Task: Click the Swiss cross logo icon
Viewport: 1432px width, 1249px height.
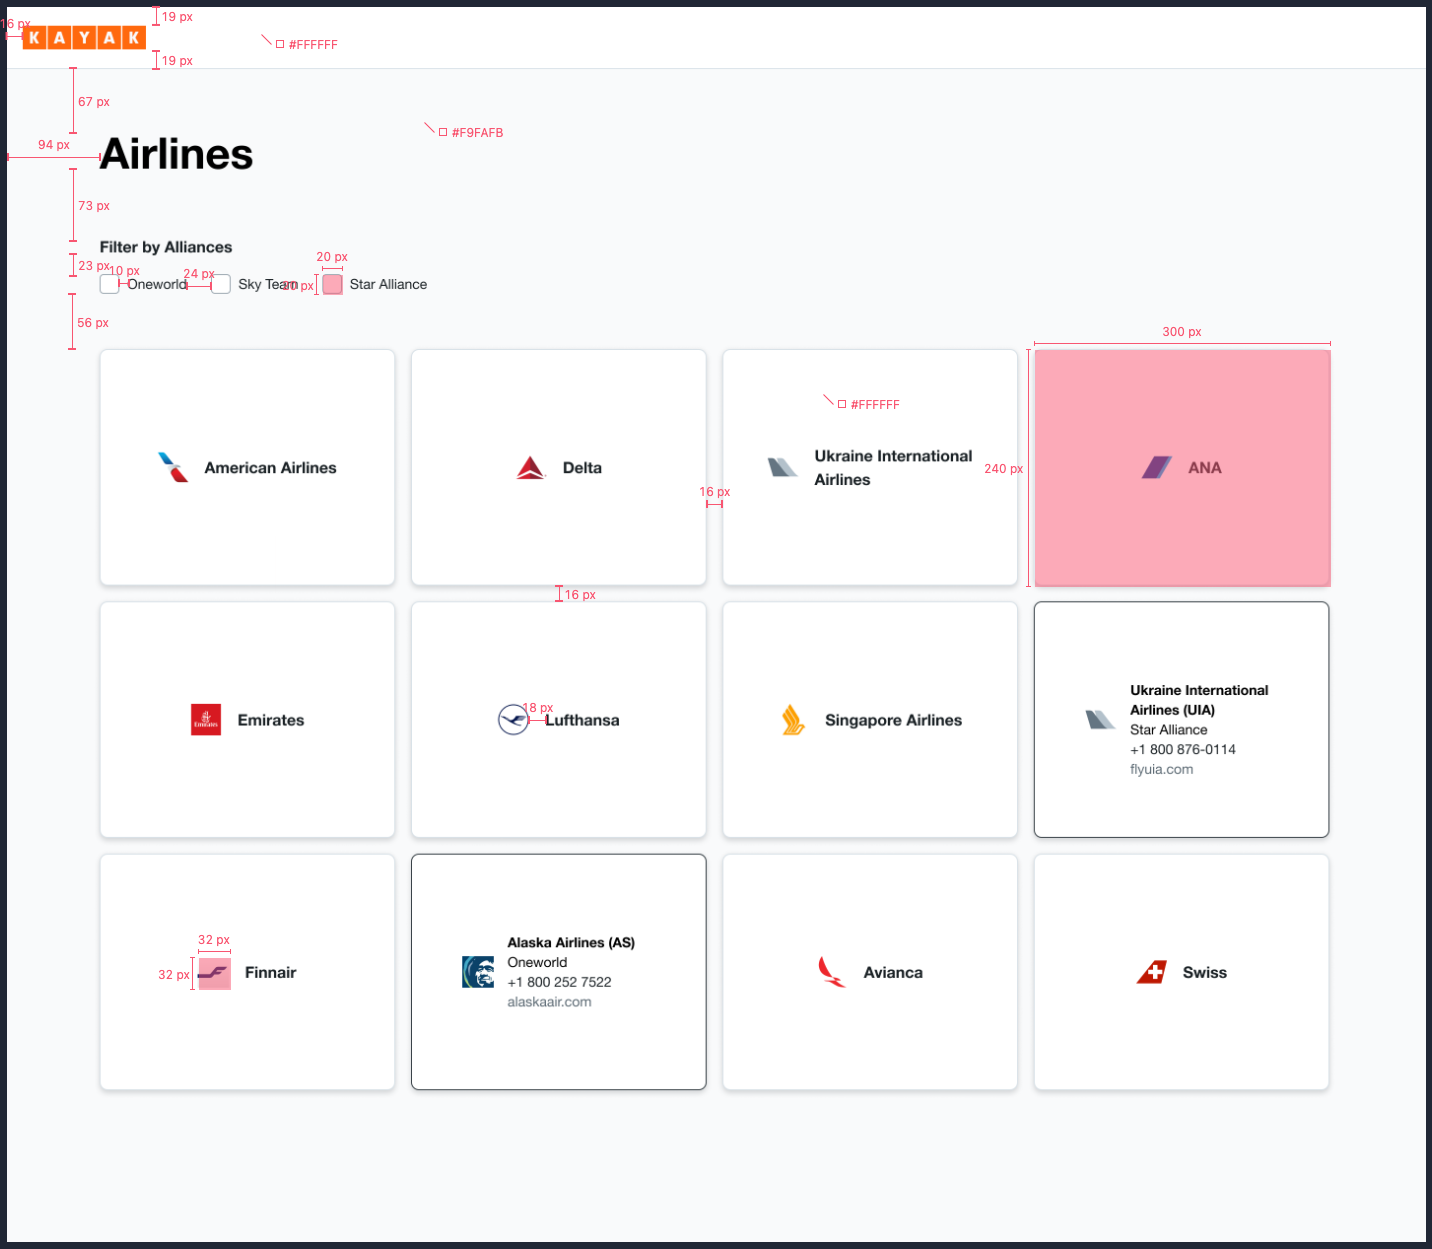Action: coord(1152,971)
